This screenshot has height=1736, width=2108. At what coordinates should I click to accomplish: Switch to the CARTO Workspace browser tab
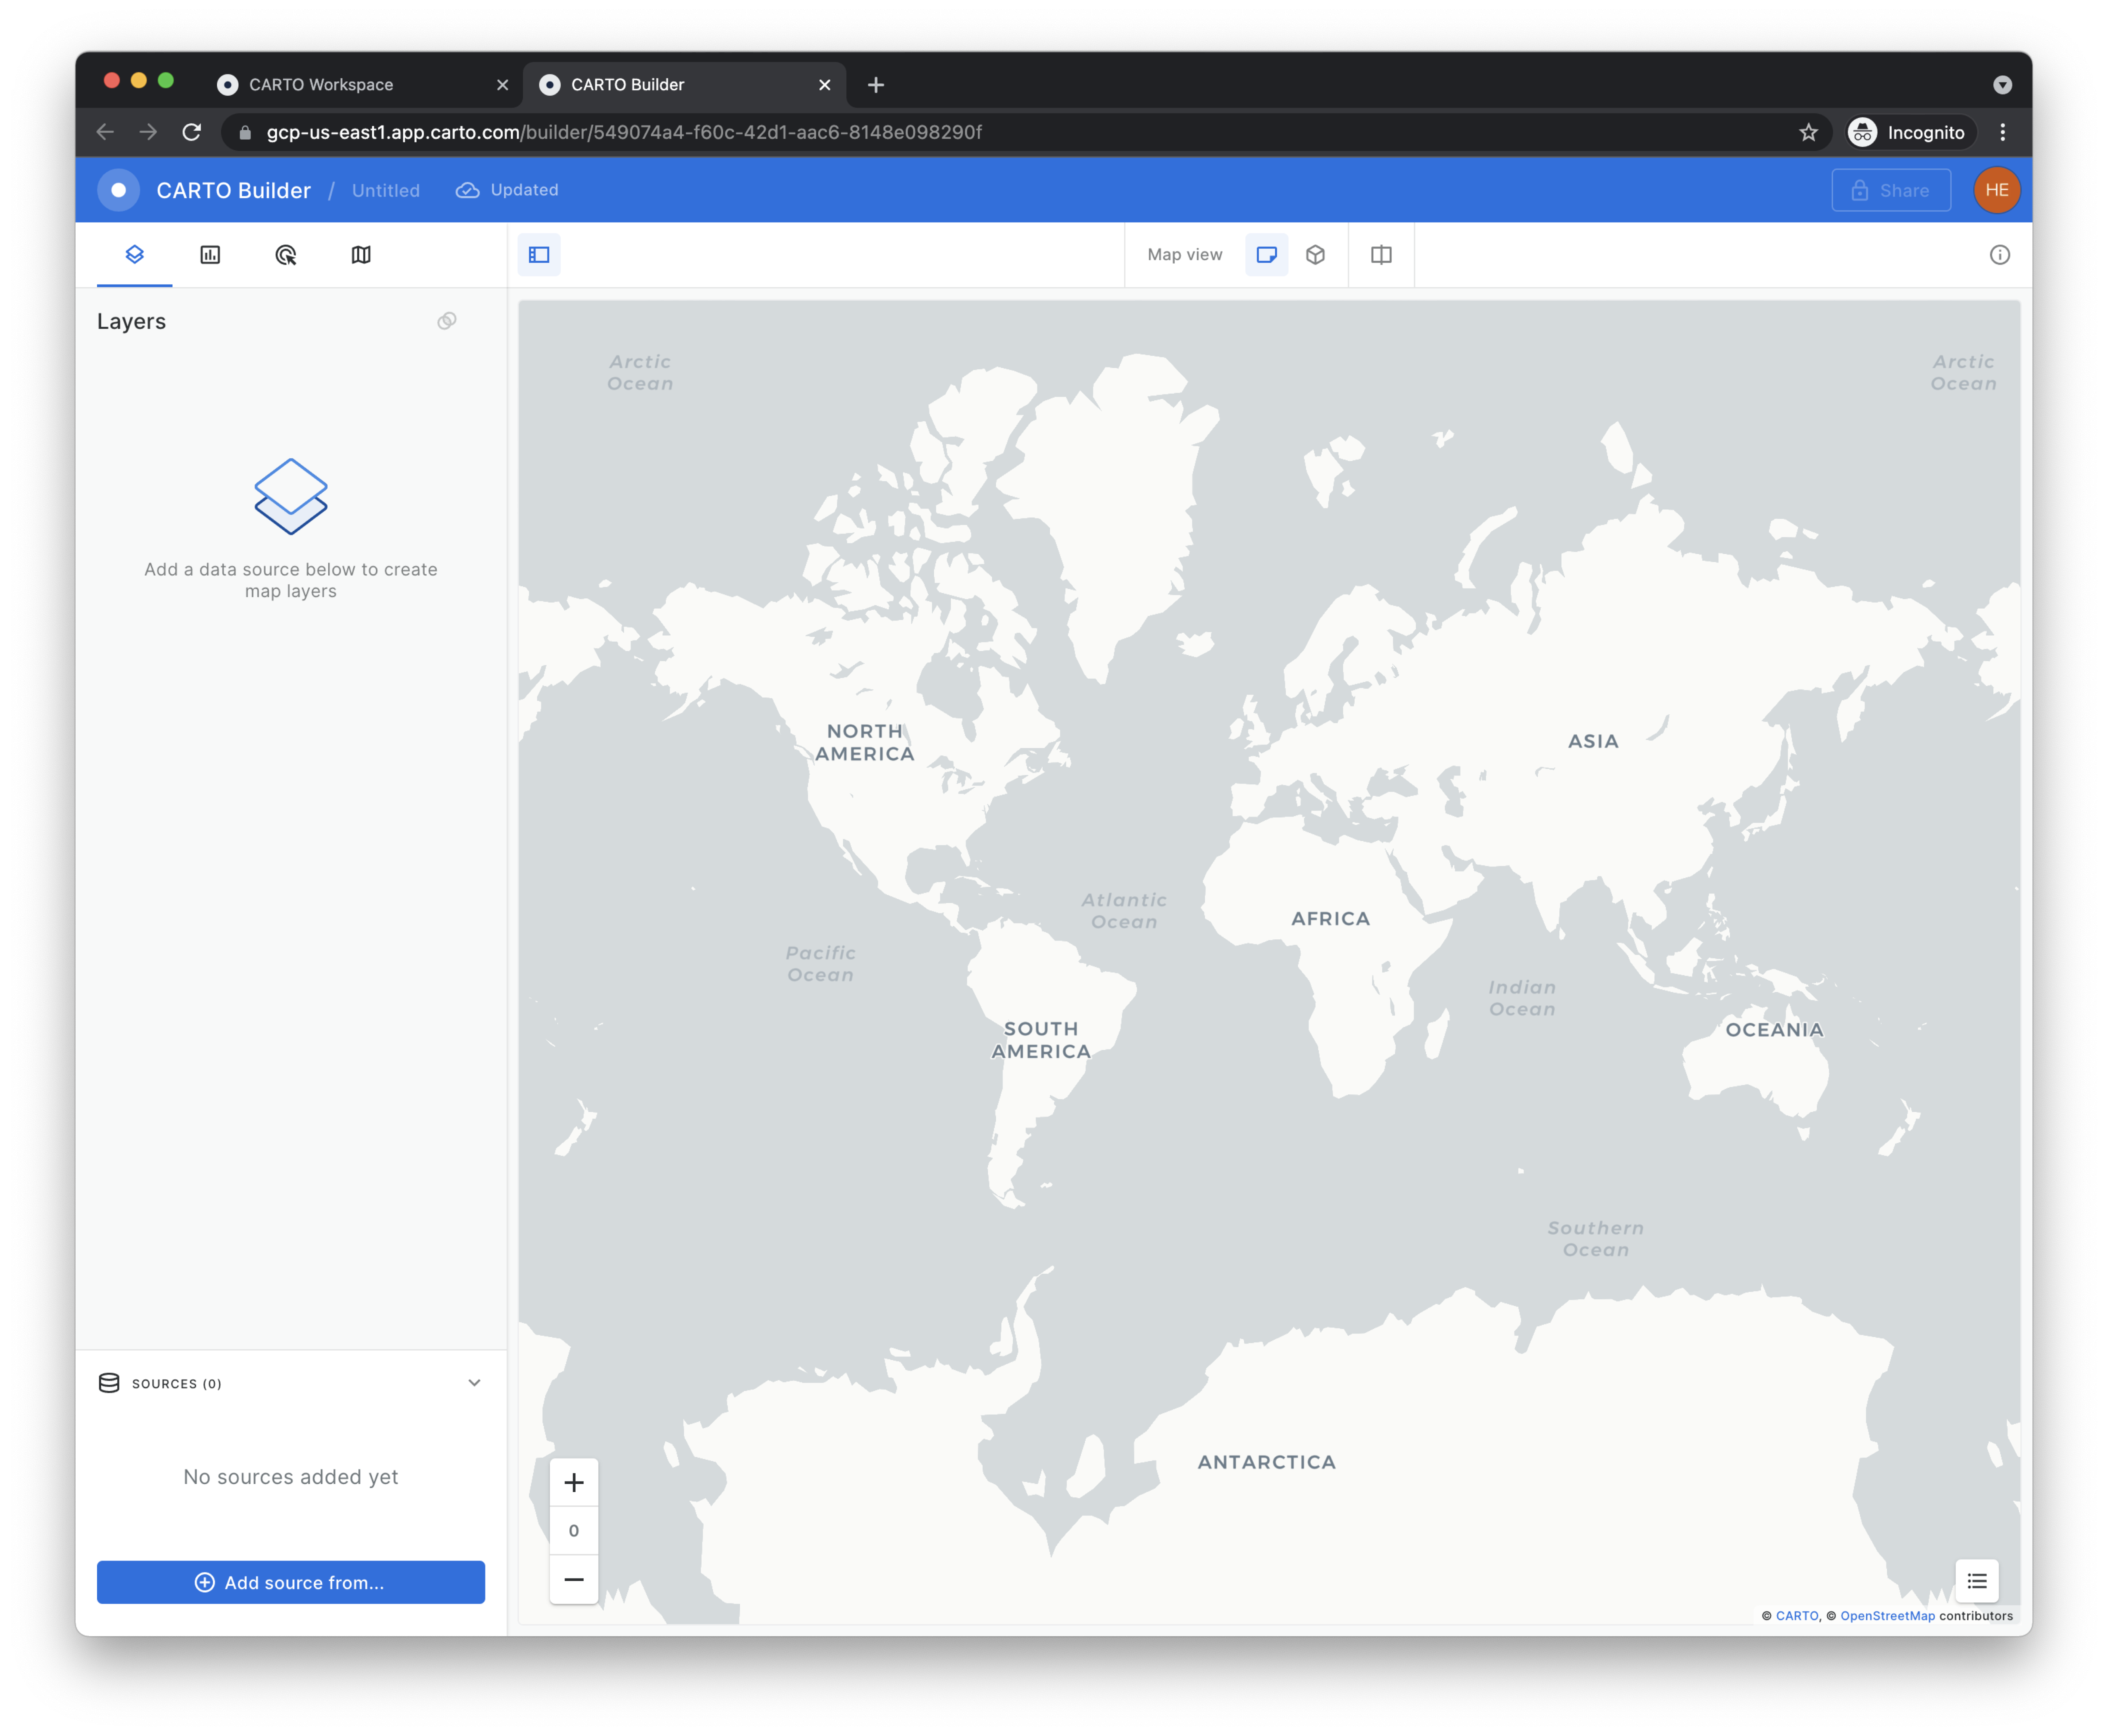click(321, 85)
